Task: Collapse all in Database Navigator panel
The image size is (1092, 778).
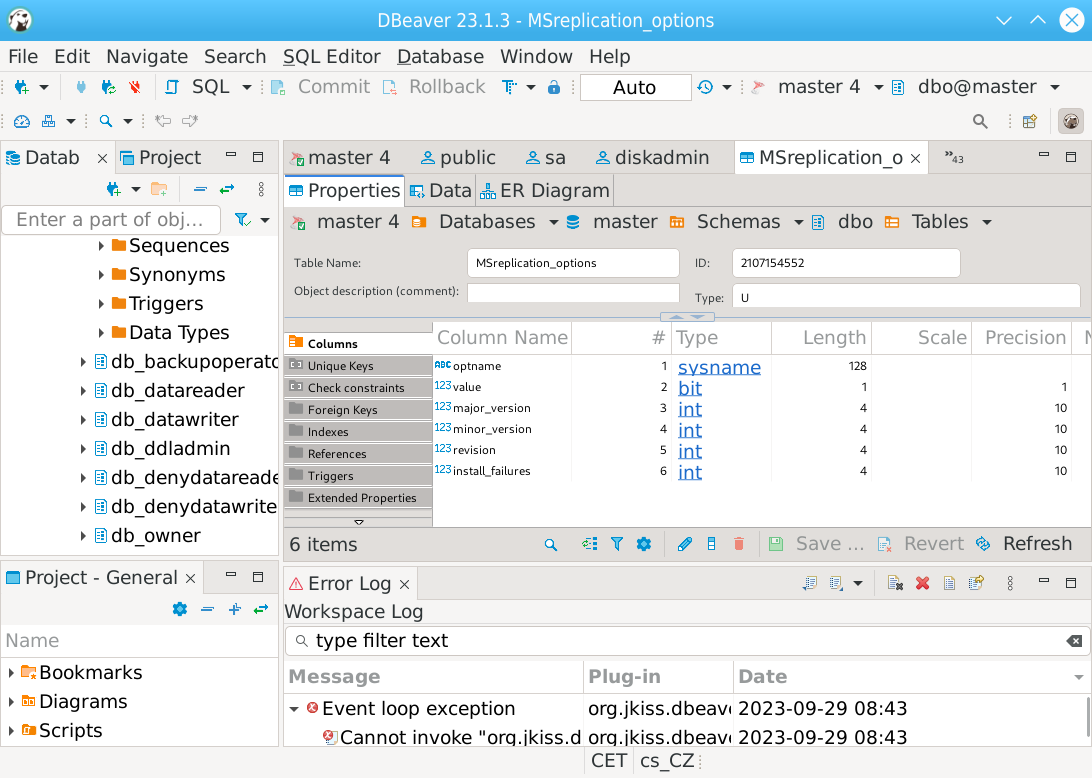Action: (200, 189)
